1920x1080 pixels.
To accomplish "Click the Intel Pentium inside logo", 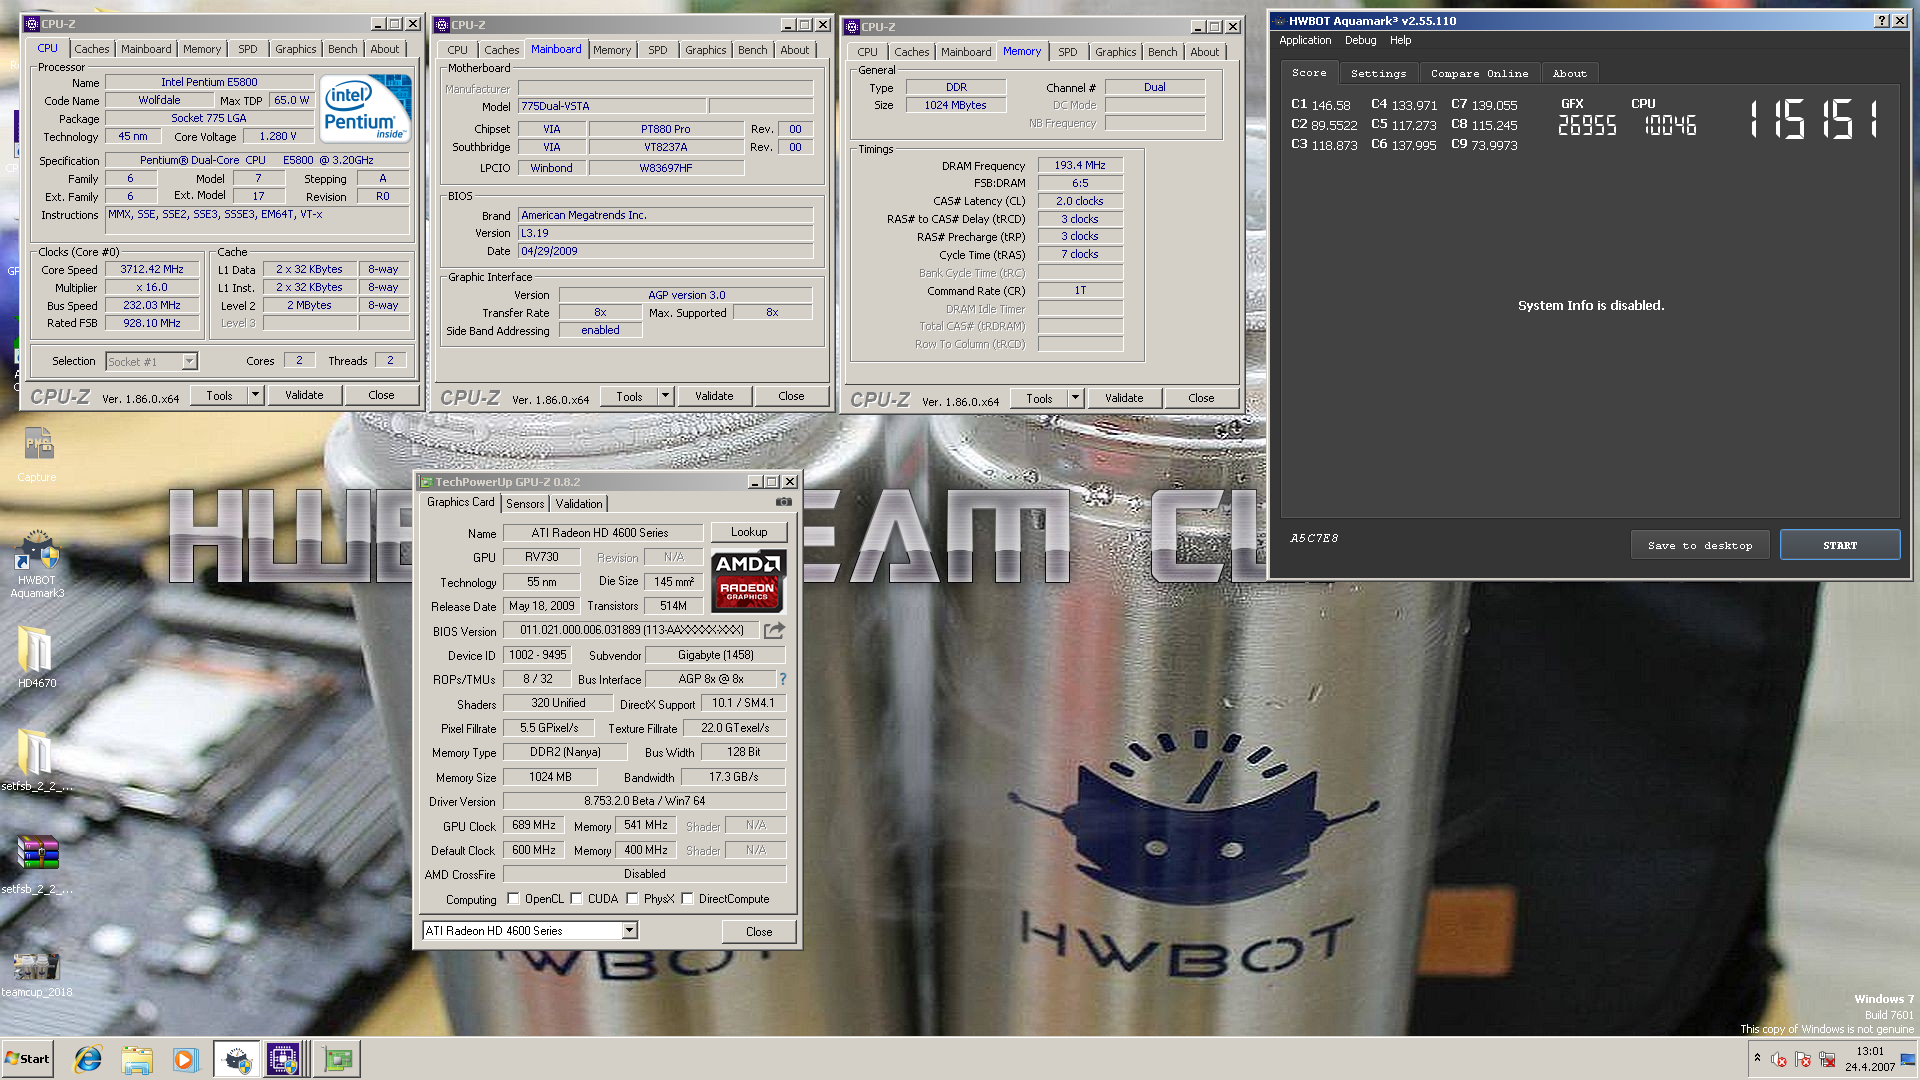I will [x=366, y=109].
